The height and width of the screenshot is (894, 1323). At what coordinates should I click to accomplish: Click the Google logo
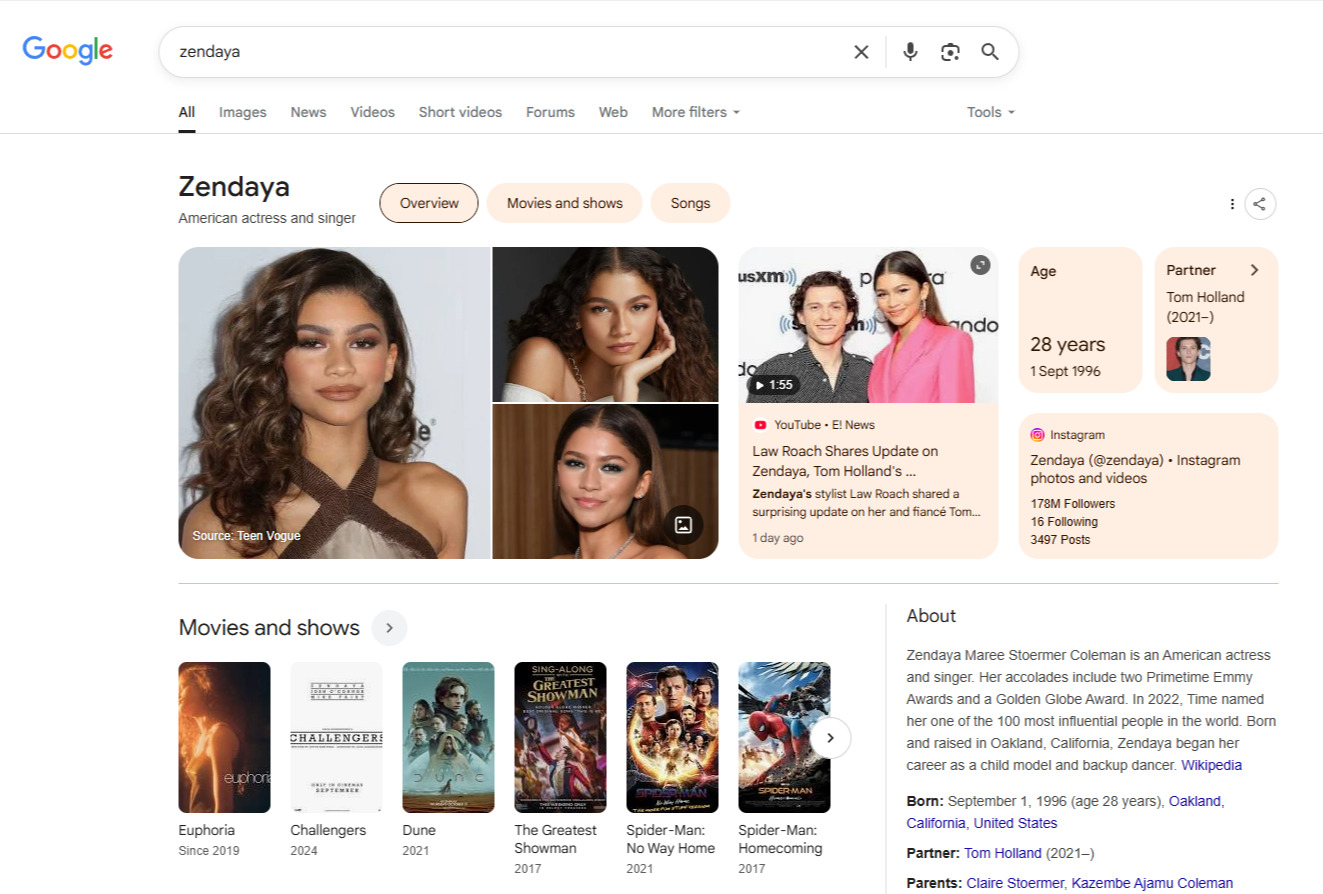click(x=68, y=50)
